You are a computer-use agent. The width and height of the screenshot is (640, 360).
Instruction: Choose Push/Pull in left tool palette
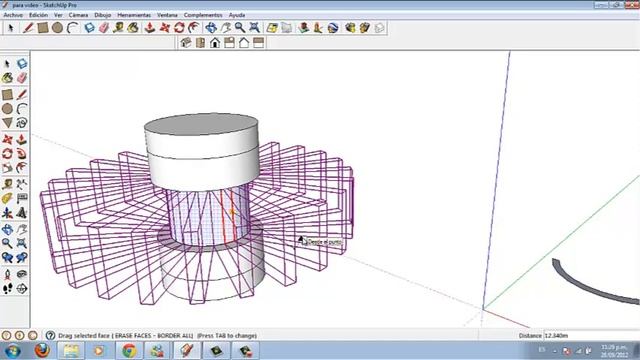(22, 140)
